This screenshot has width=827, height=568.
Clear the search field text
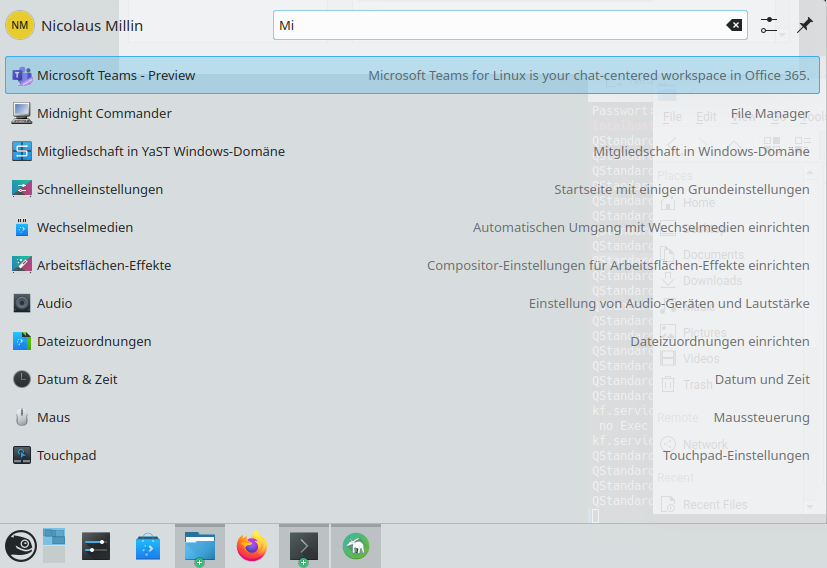click(734, 25)
